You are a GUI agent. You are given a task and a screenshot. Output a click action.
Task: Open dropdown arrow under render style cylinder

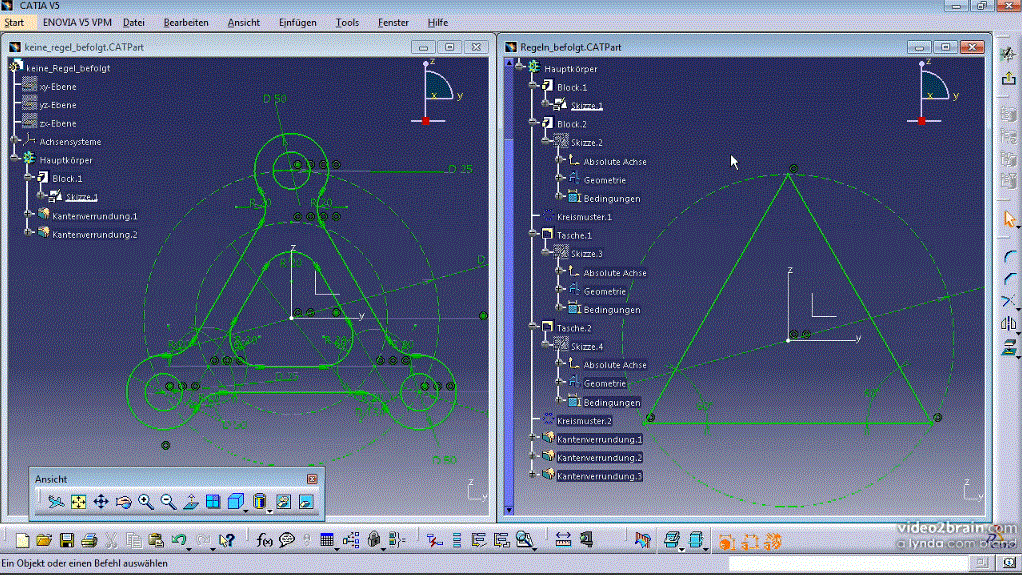coord(269,511)
